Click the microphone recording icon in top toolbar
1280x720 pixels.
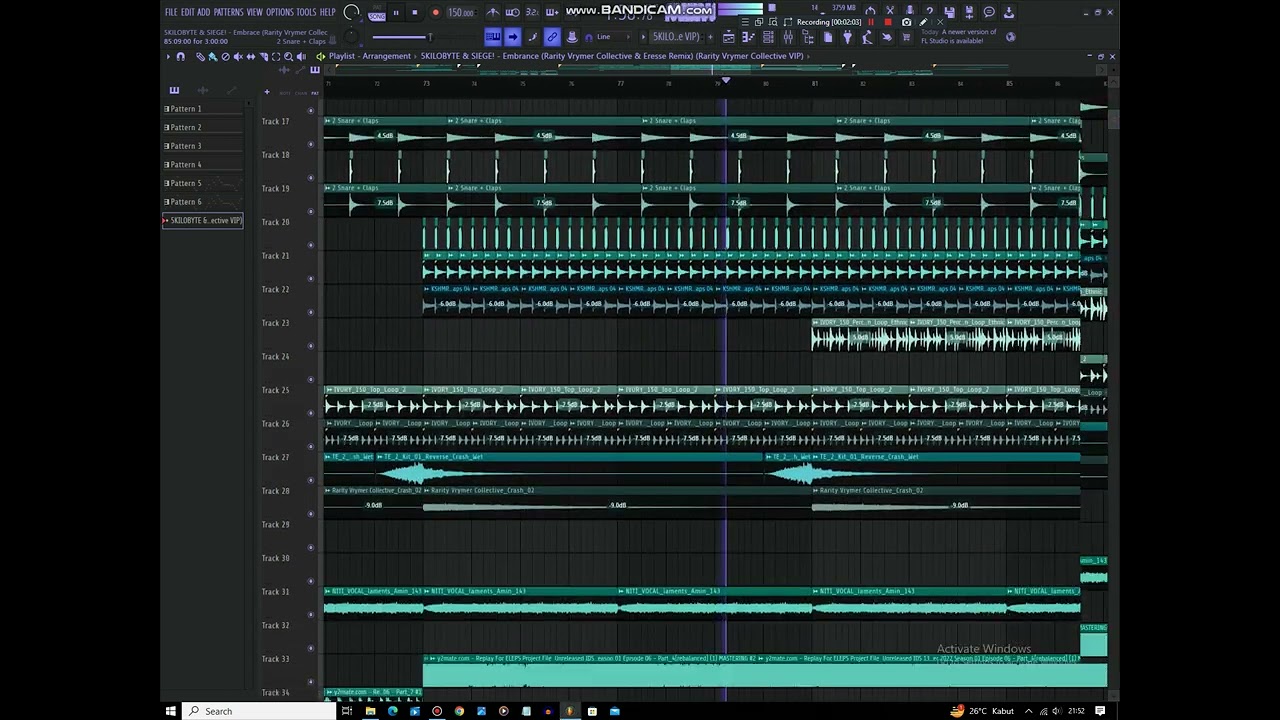(x=910, y=12)
